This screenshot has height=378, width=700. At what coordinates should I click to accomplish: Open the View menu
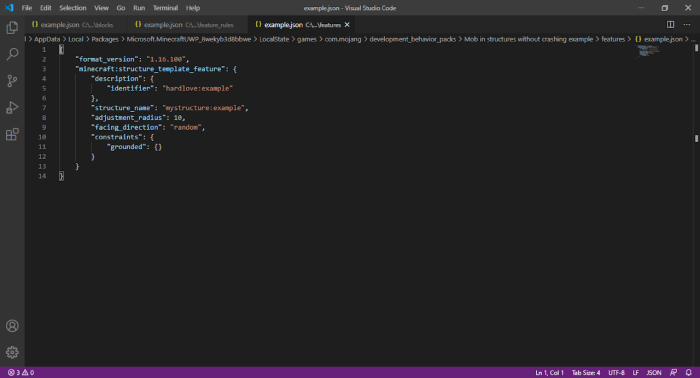pyautogui.click(x=101, y=8)
